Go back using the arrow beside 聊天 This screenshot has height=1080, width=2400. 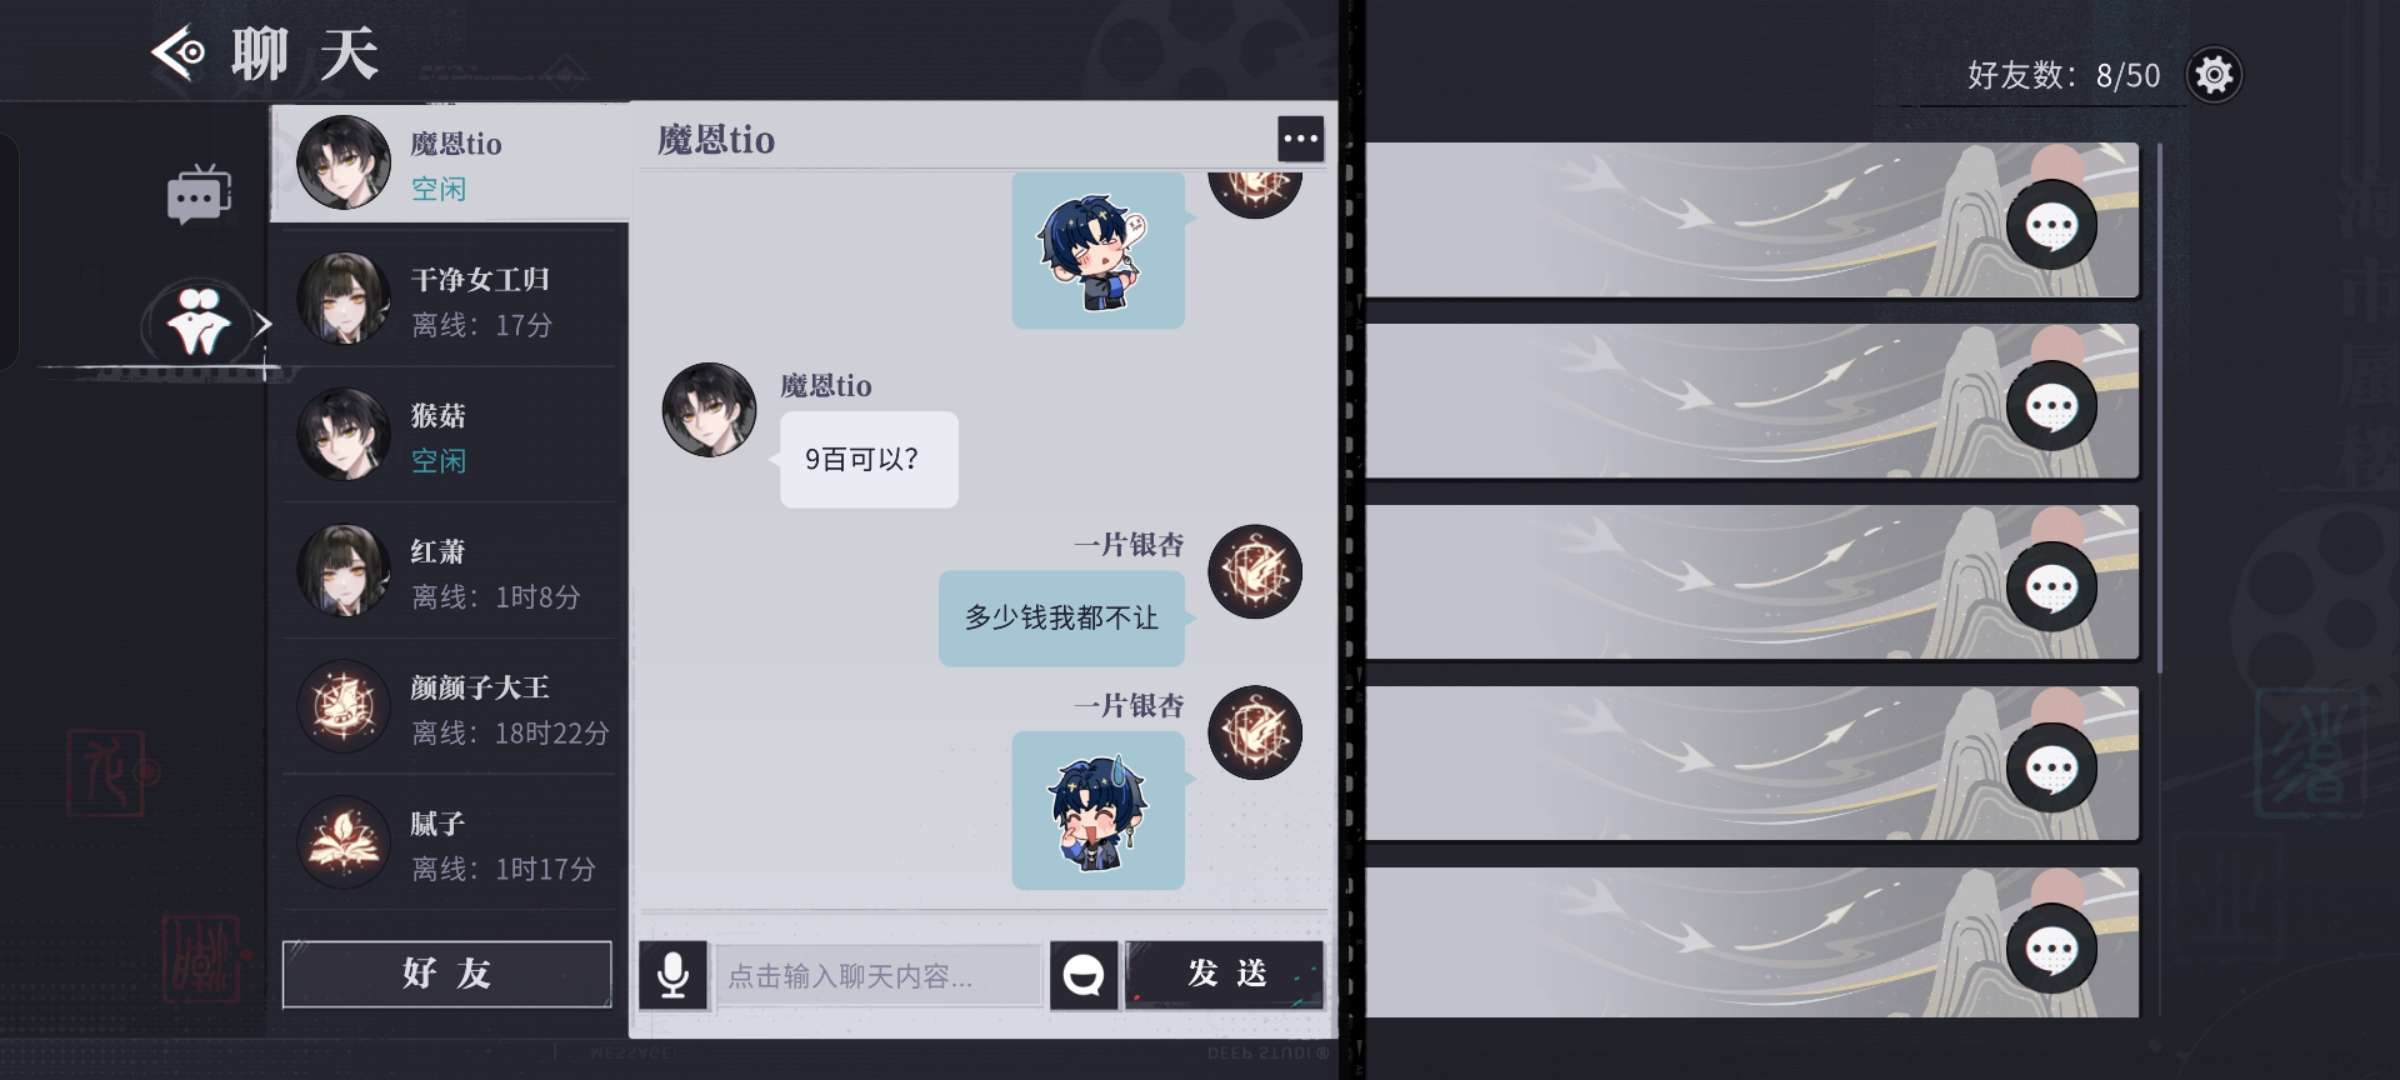[178, 52]
